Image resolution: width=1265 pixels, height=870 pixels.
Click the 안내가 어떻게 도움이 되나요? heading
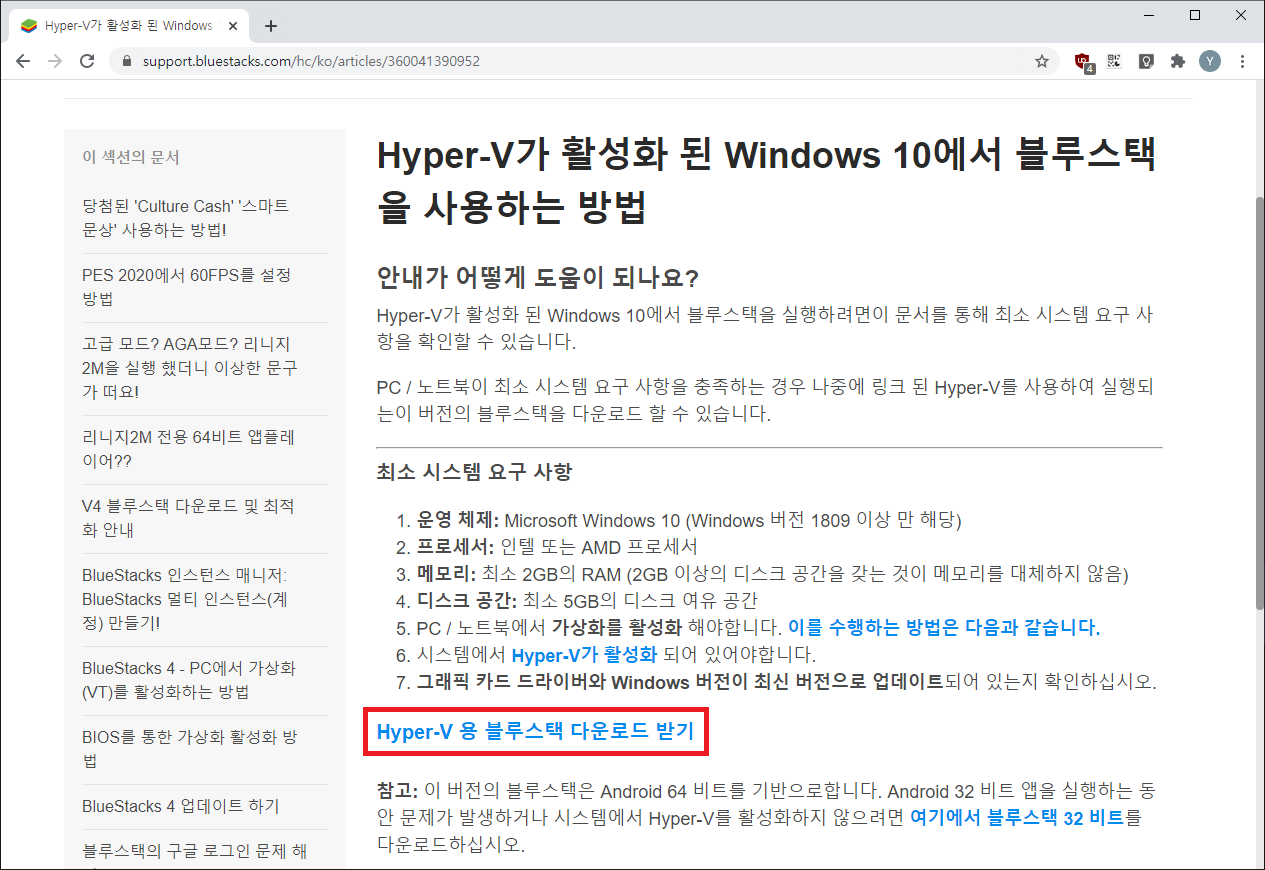pos(537,278)
